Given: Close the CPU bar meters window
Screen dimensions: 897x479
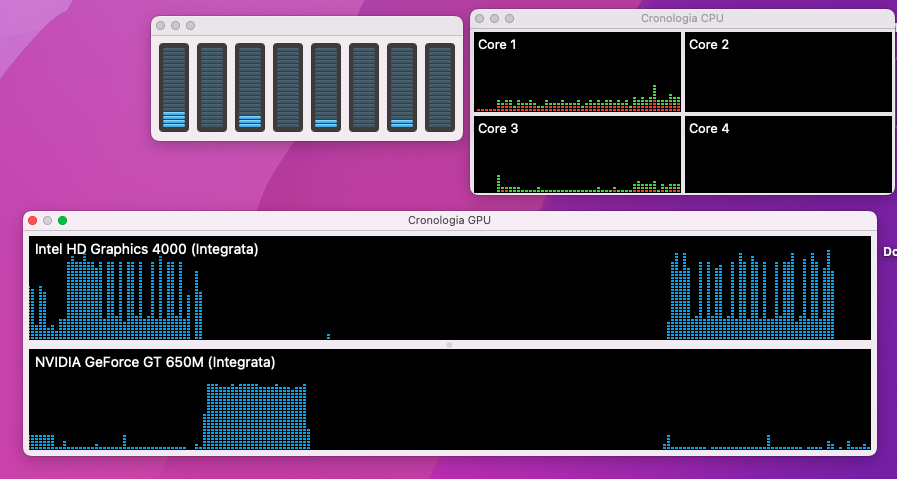Looking at the screenshot, I should pos(161,26).
